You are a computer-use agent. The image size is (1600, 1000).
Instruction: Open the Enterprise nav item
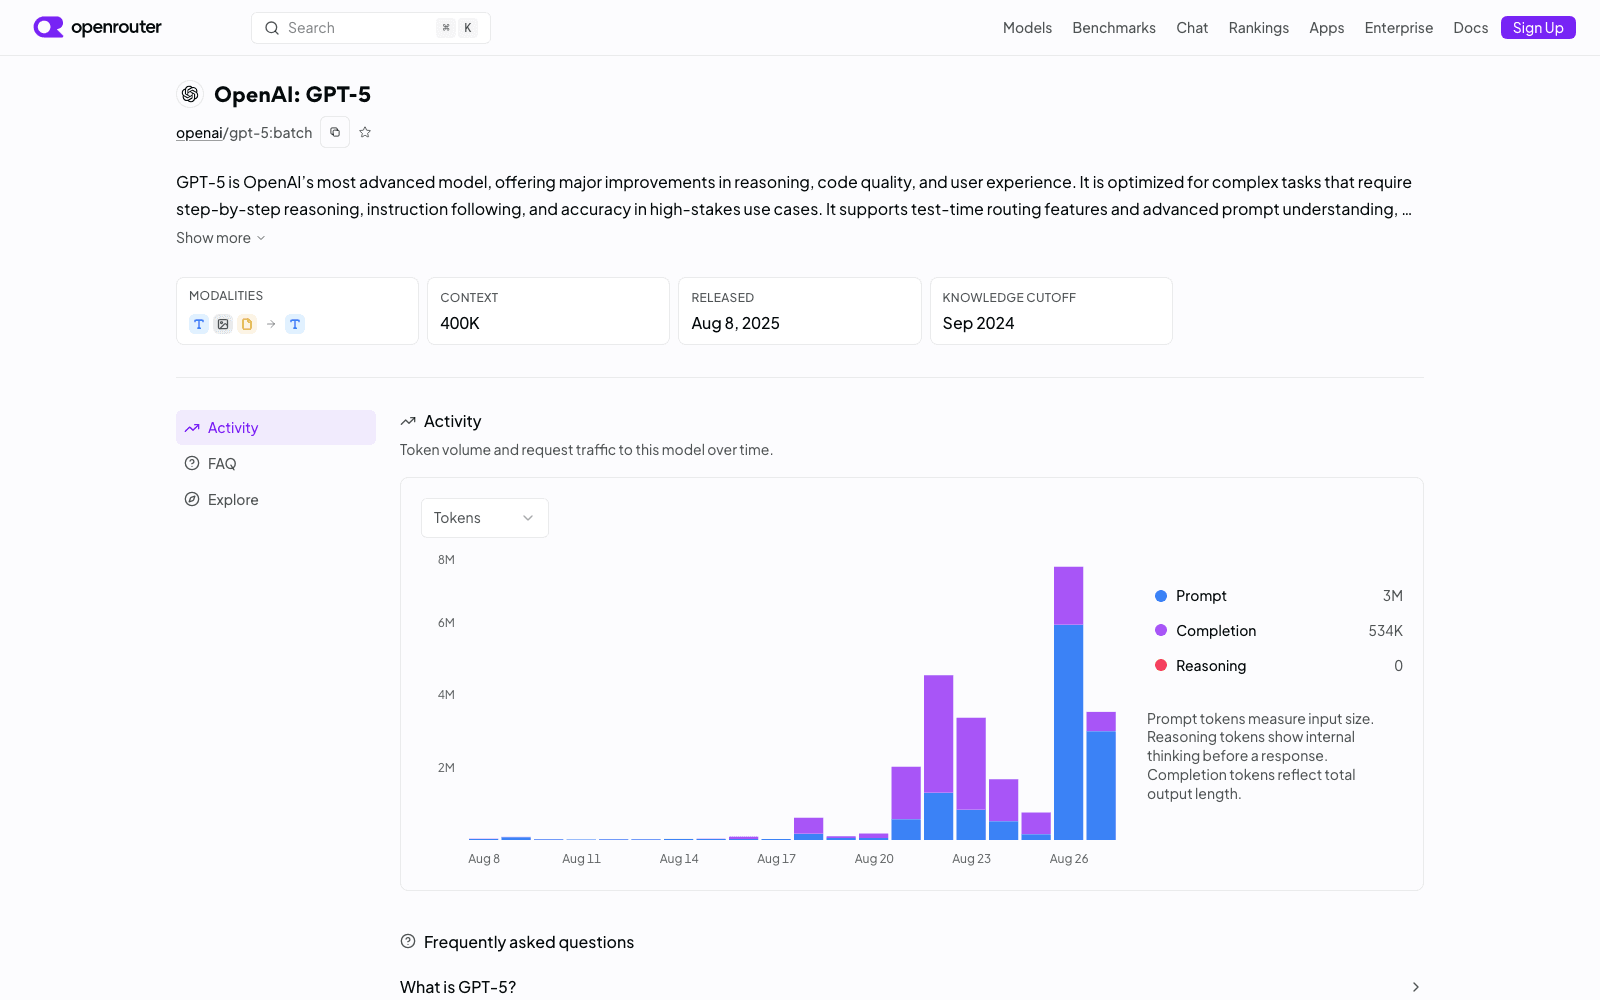[x=1398, y=28]
